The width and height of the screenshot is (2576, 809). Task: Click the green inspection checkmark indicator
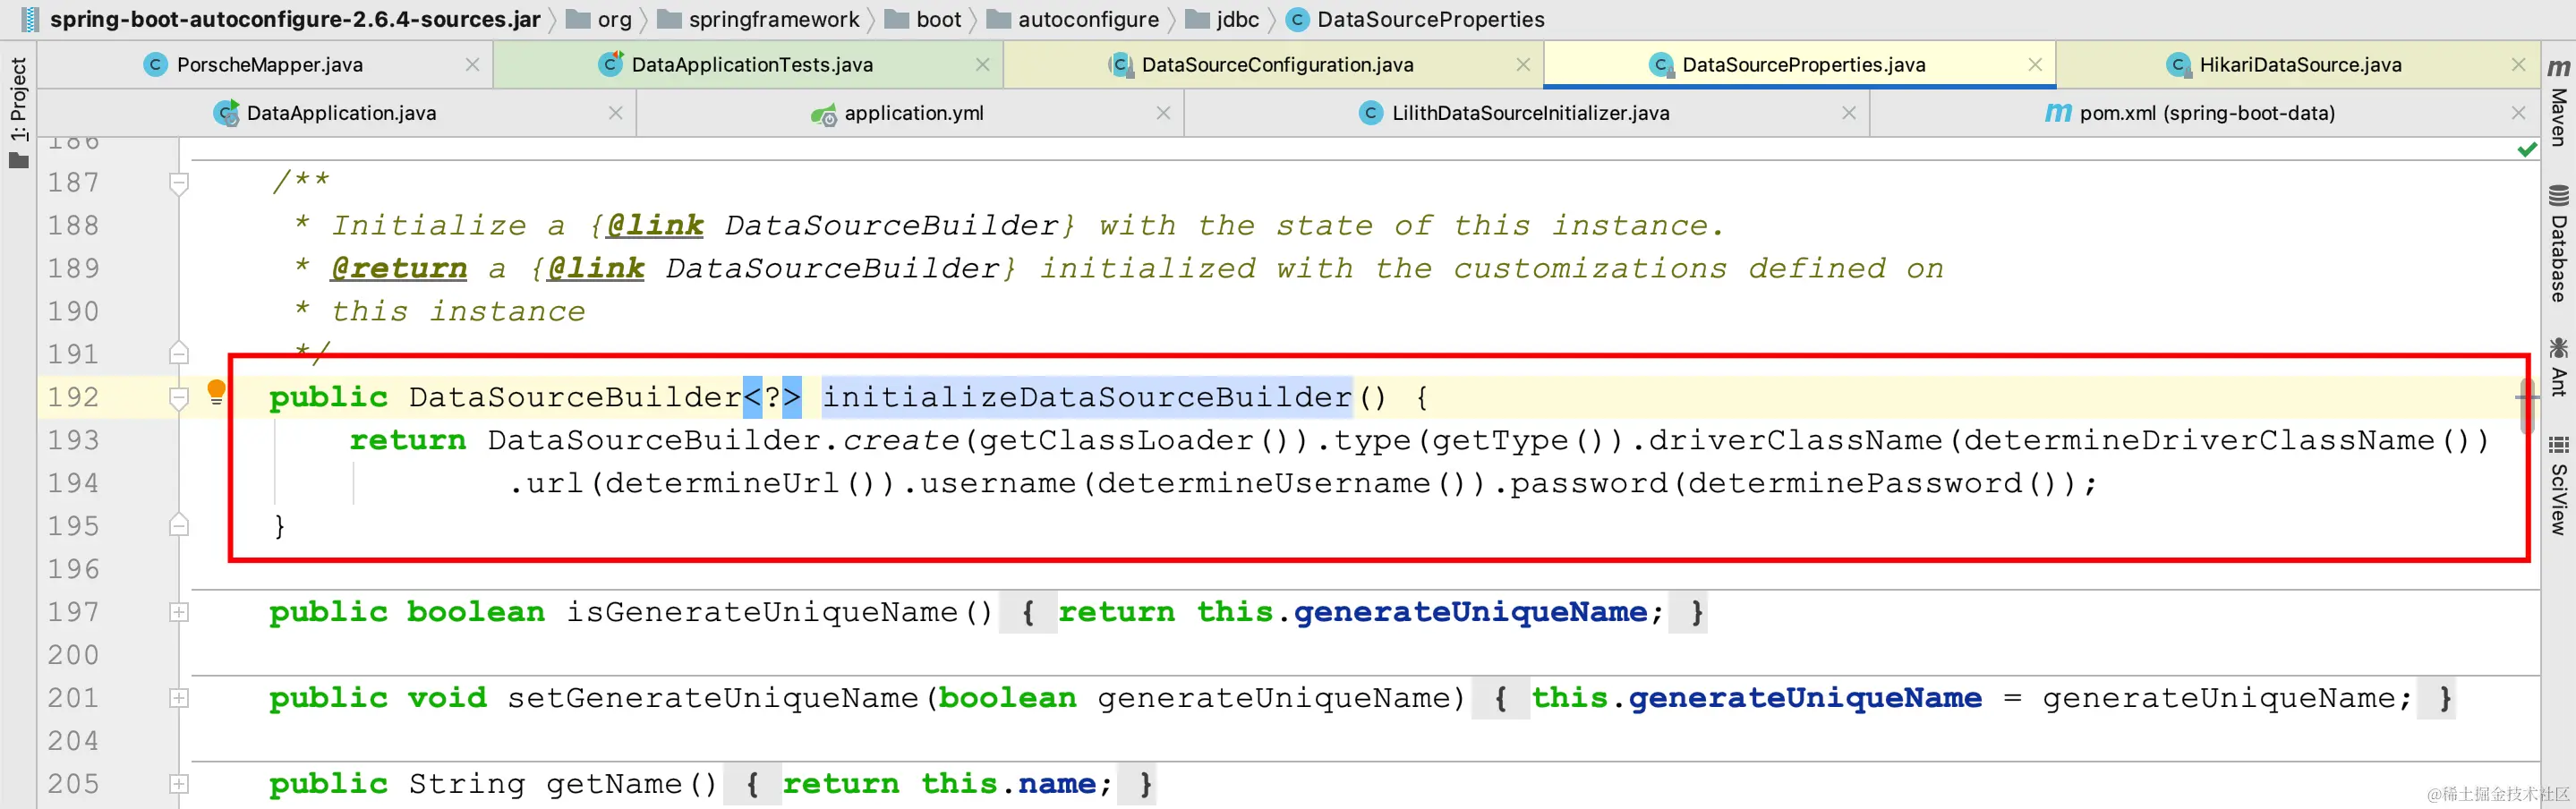2527,149
